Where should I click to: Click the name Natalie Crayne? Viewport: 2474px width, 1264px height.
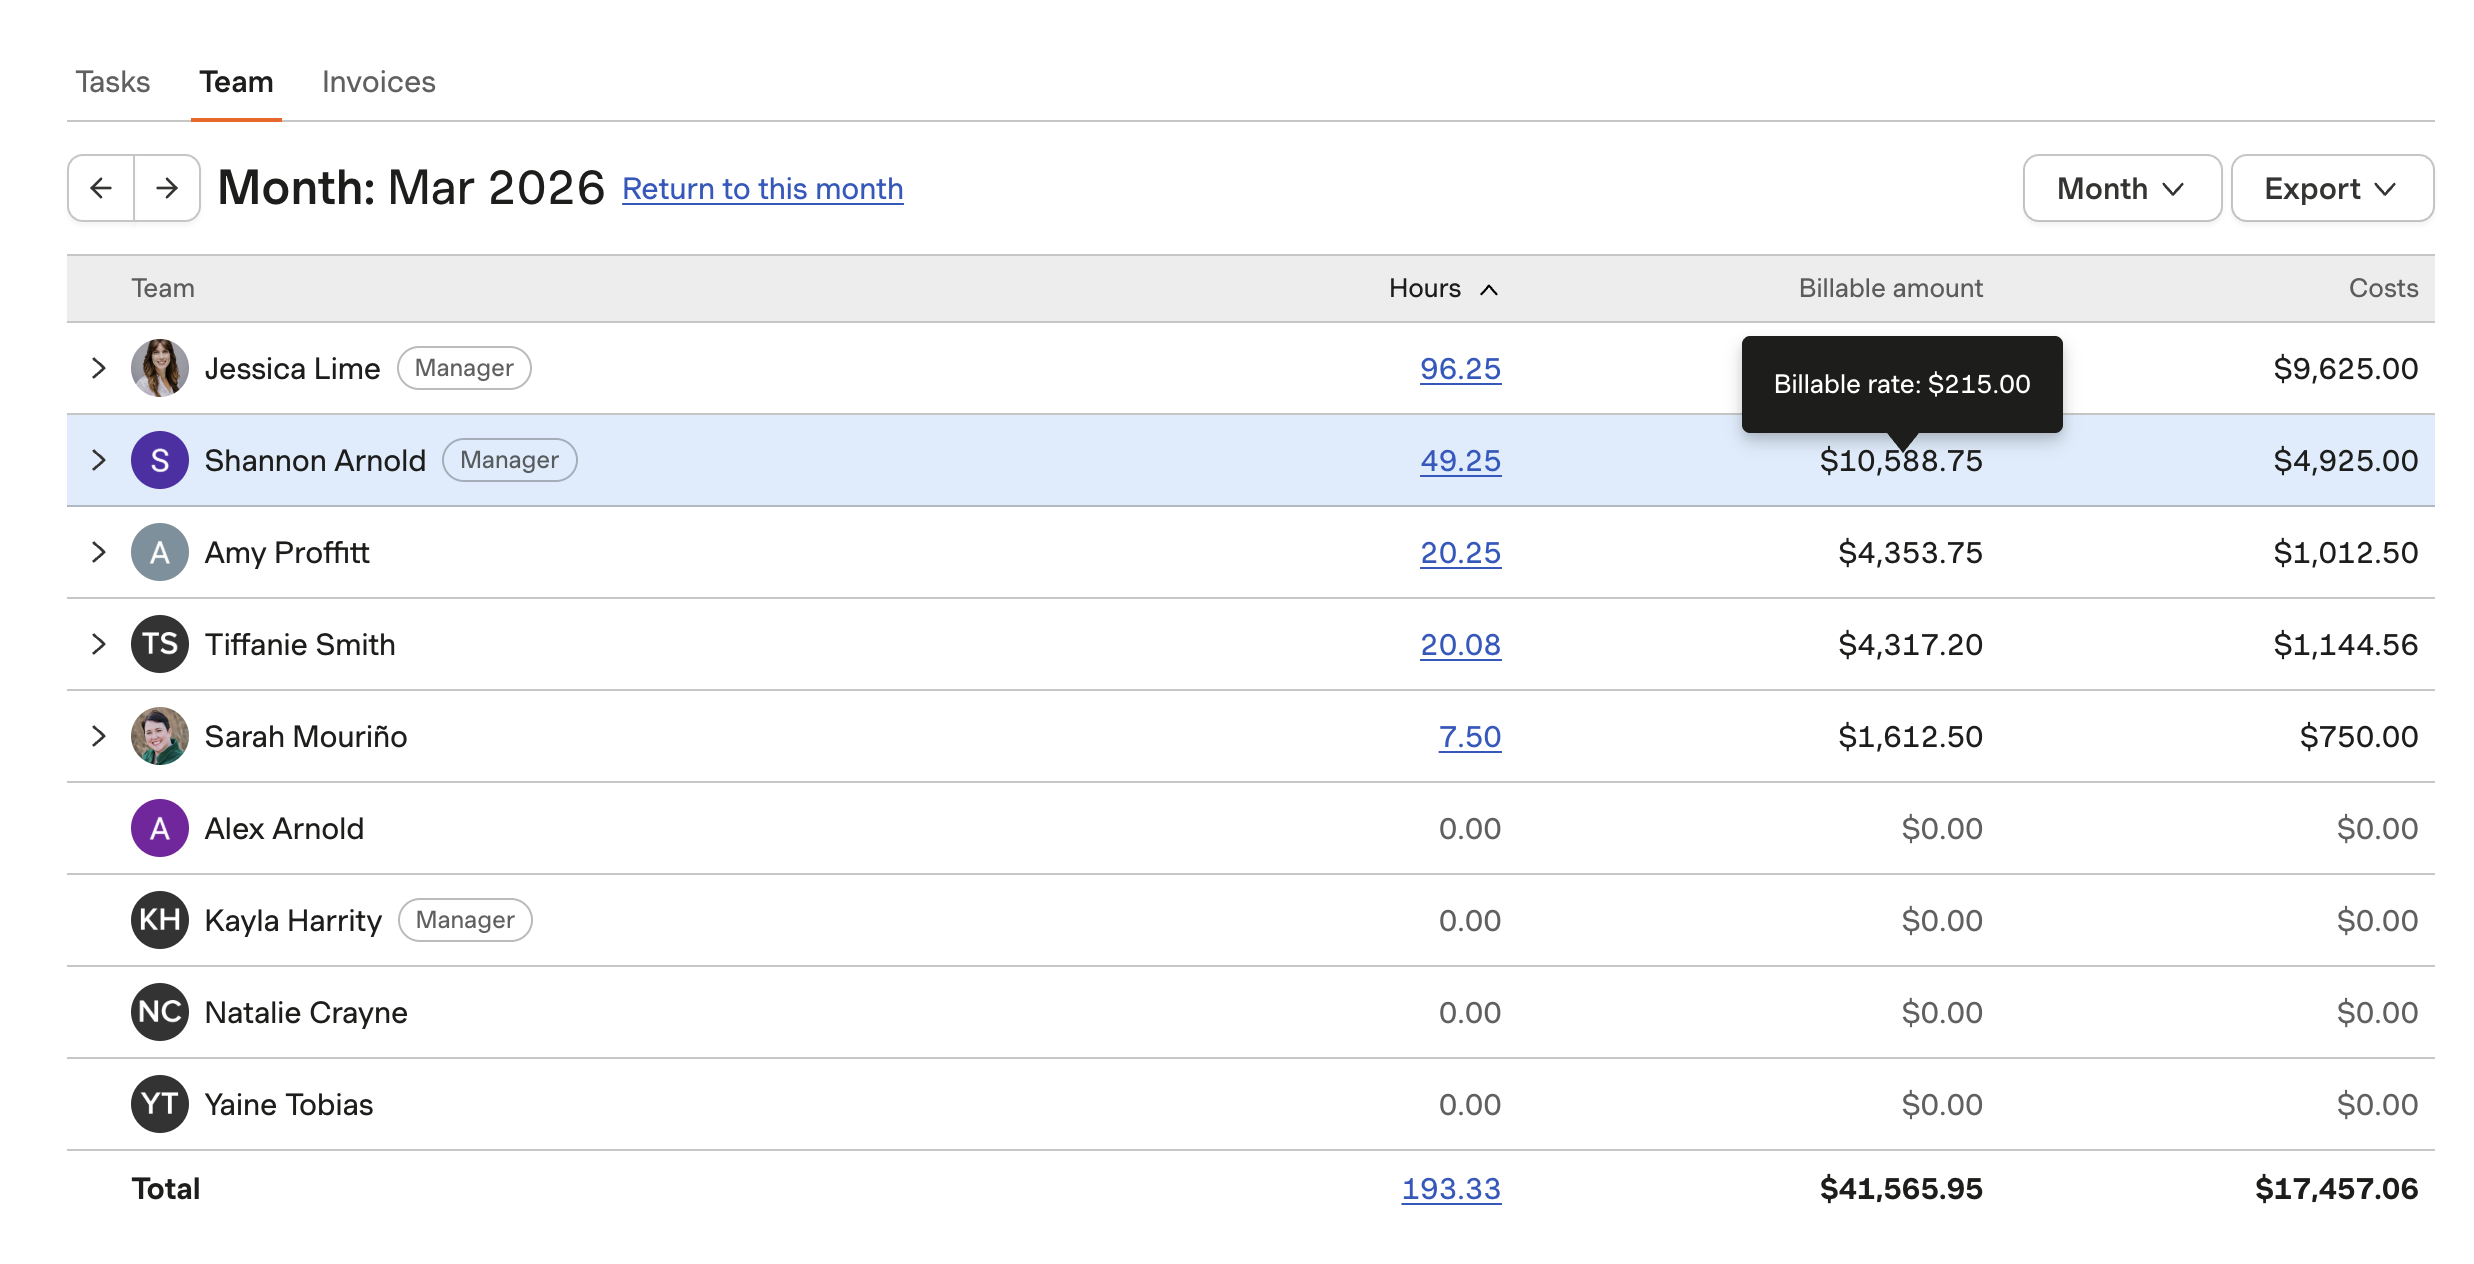[306, 1013]
